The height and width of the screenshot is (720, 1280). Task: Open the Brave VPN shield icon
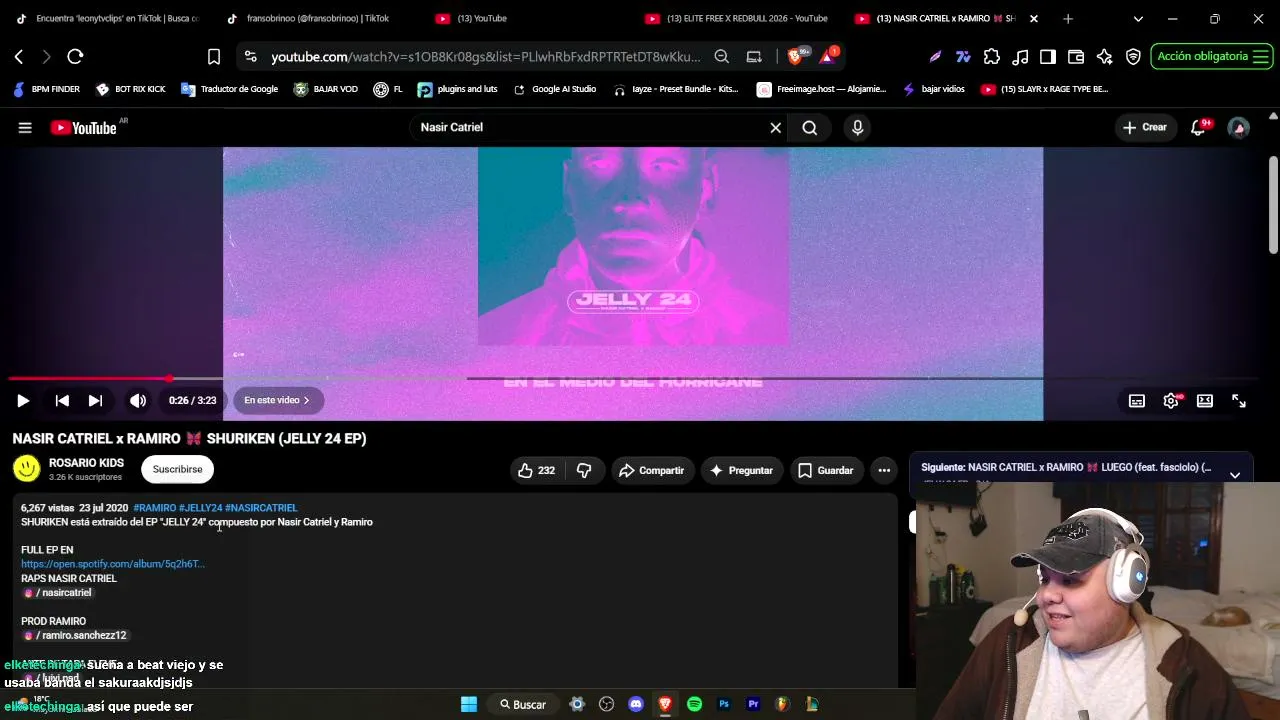[1133, 57]
